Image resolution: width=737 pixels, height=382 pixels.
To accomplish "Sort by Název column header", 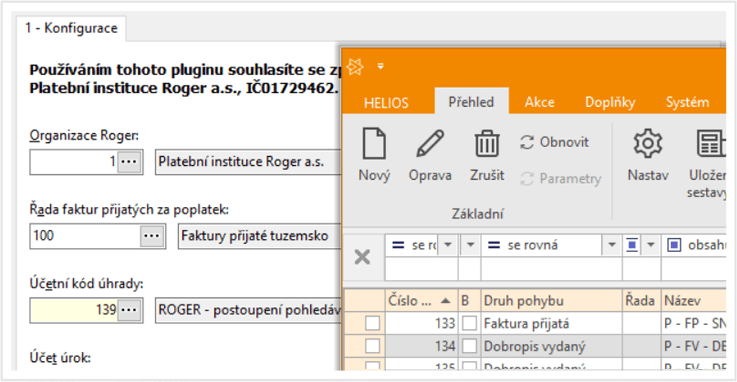I will [693, 301].
